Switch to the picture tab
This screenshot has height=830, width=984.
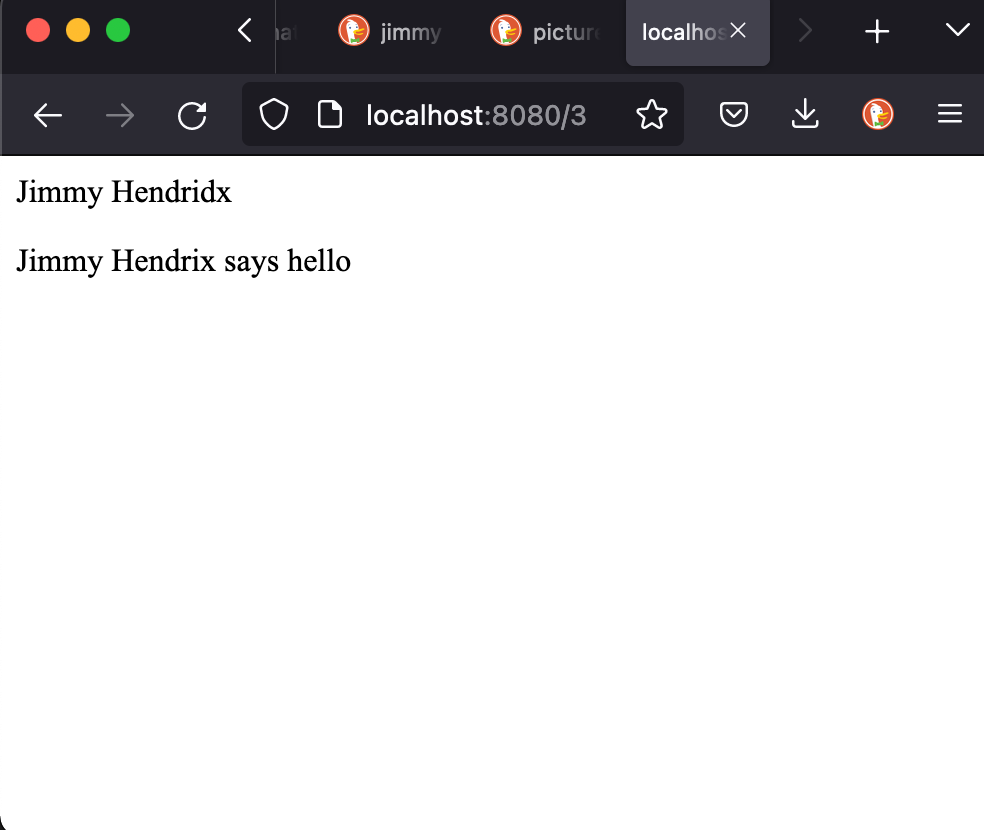pyautogui.click(x=545, y=32)
